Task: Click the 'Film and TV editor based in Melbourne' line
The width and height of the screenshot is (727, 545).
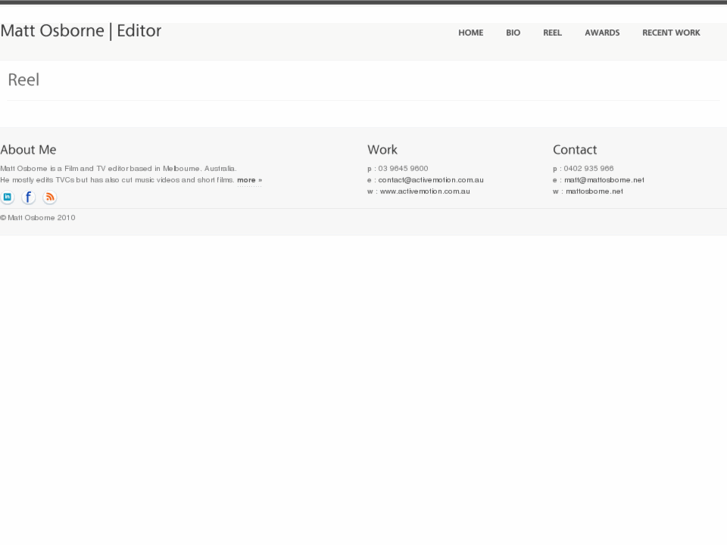Action: (x=118, y=168)
